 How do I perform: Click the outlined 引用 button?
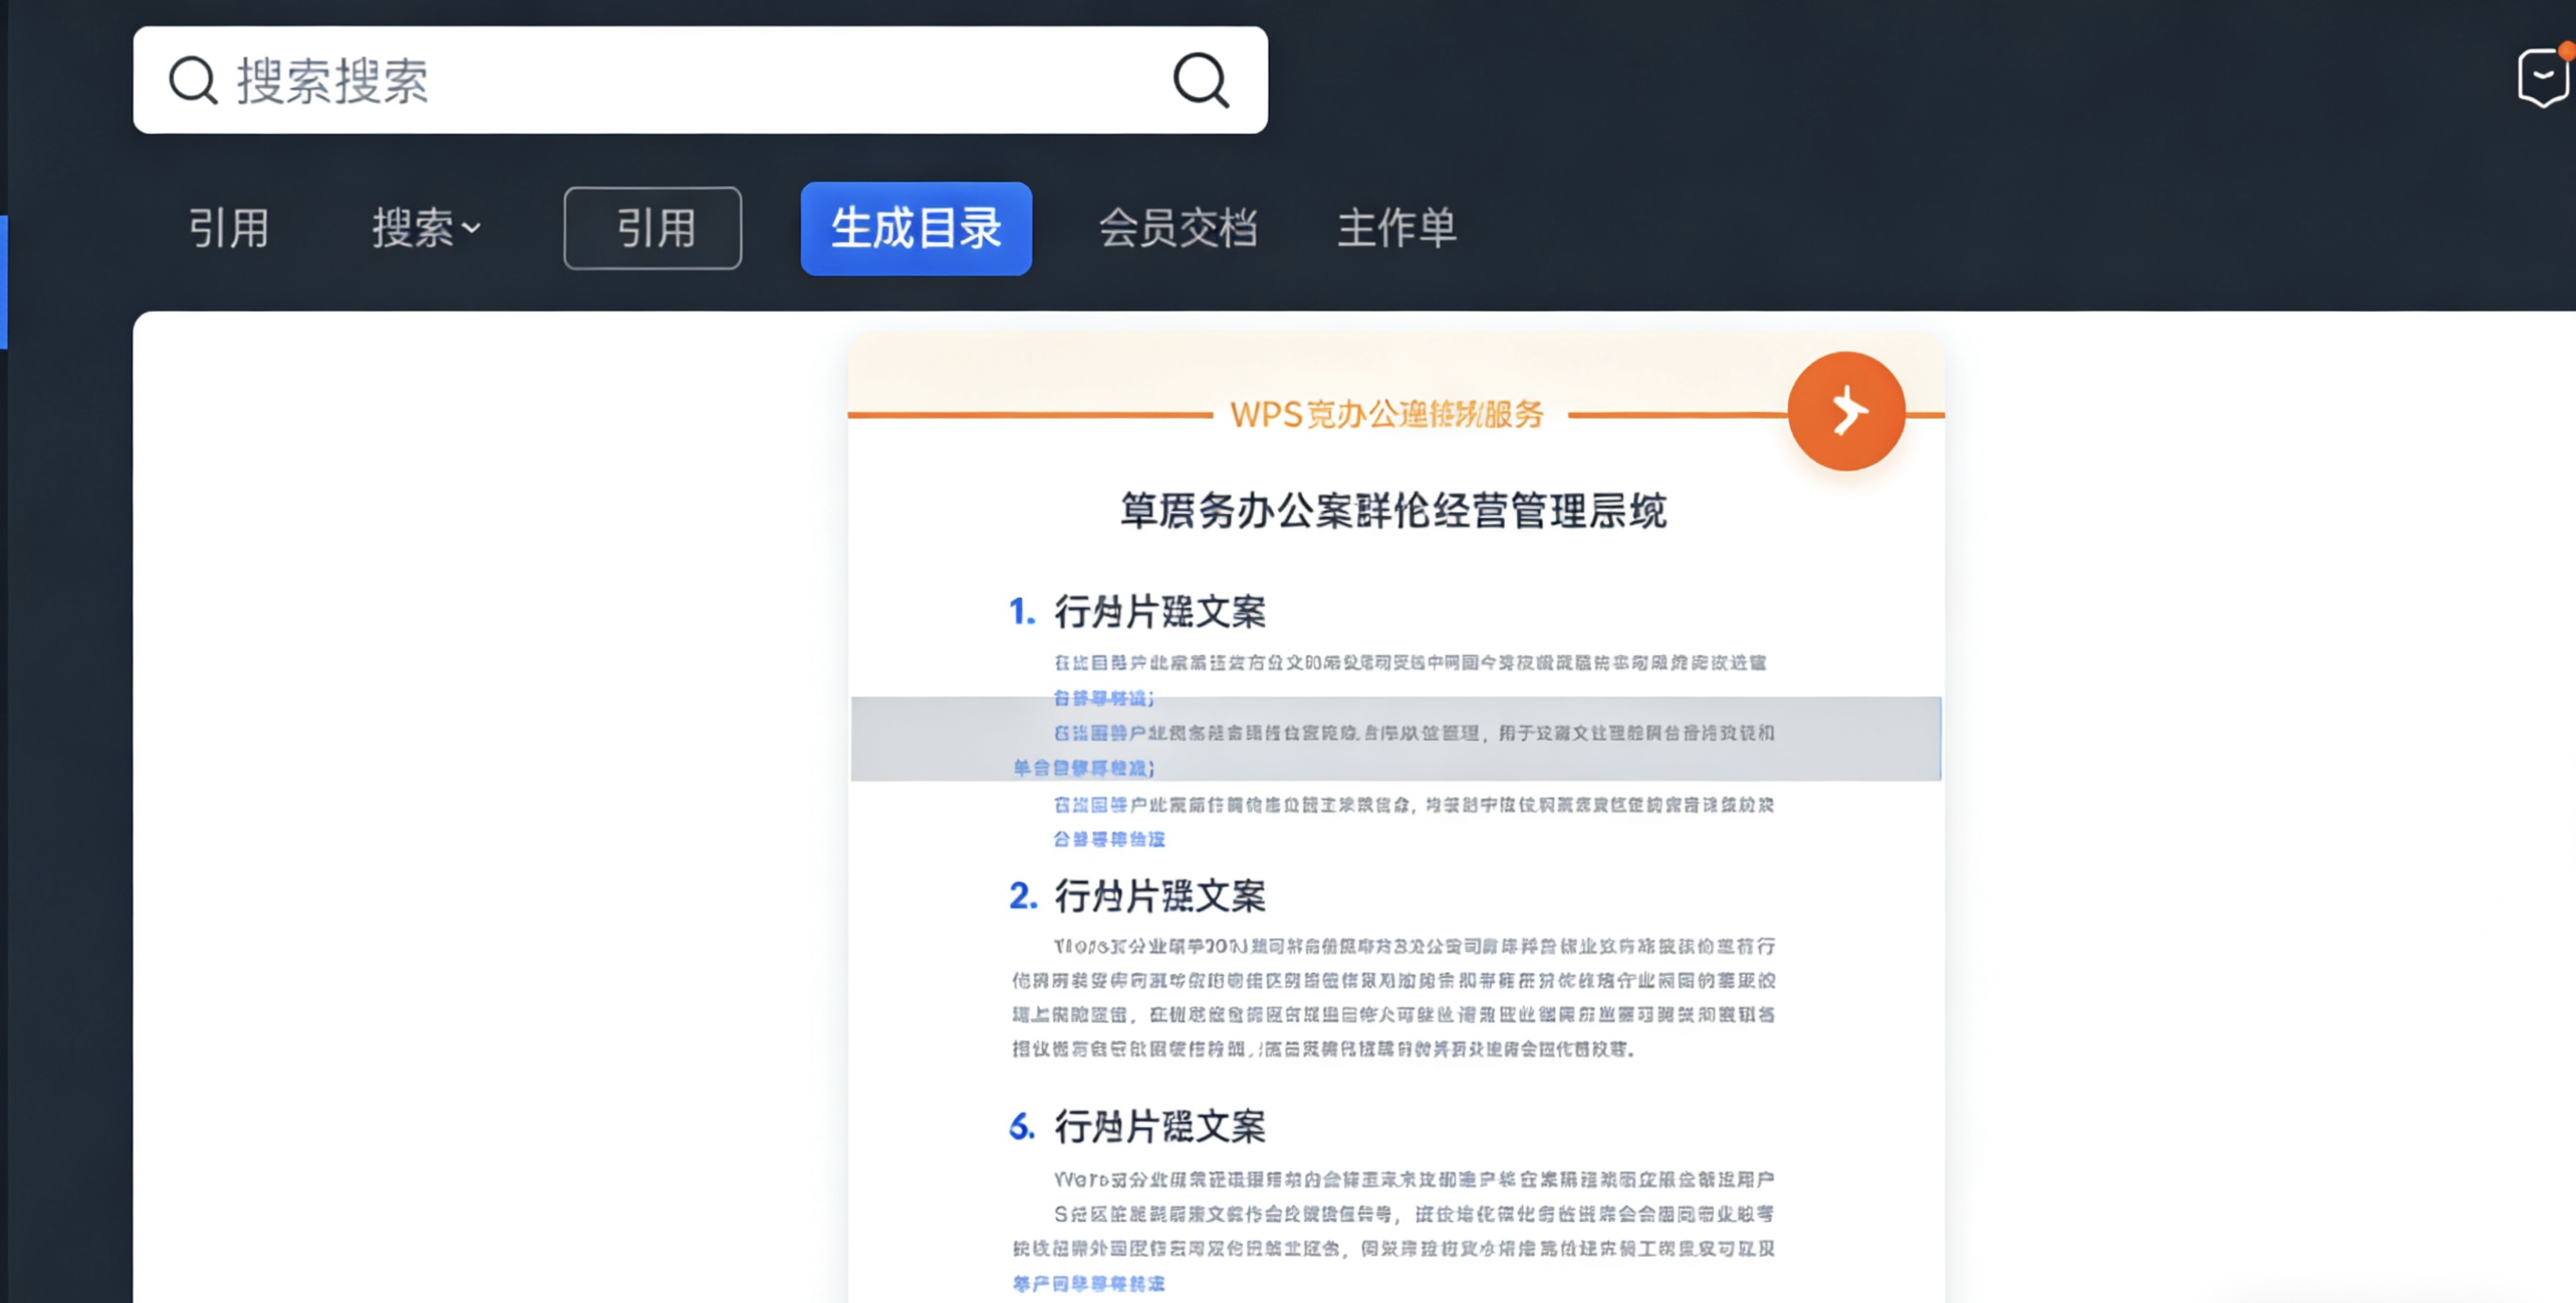[x=652, y=228]
